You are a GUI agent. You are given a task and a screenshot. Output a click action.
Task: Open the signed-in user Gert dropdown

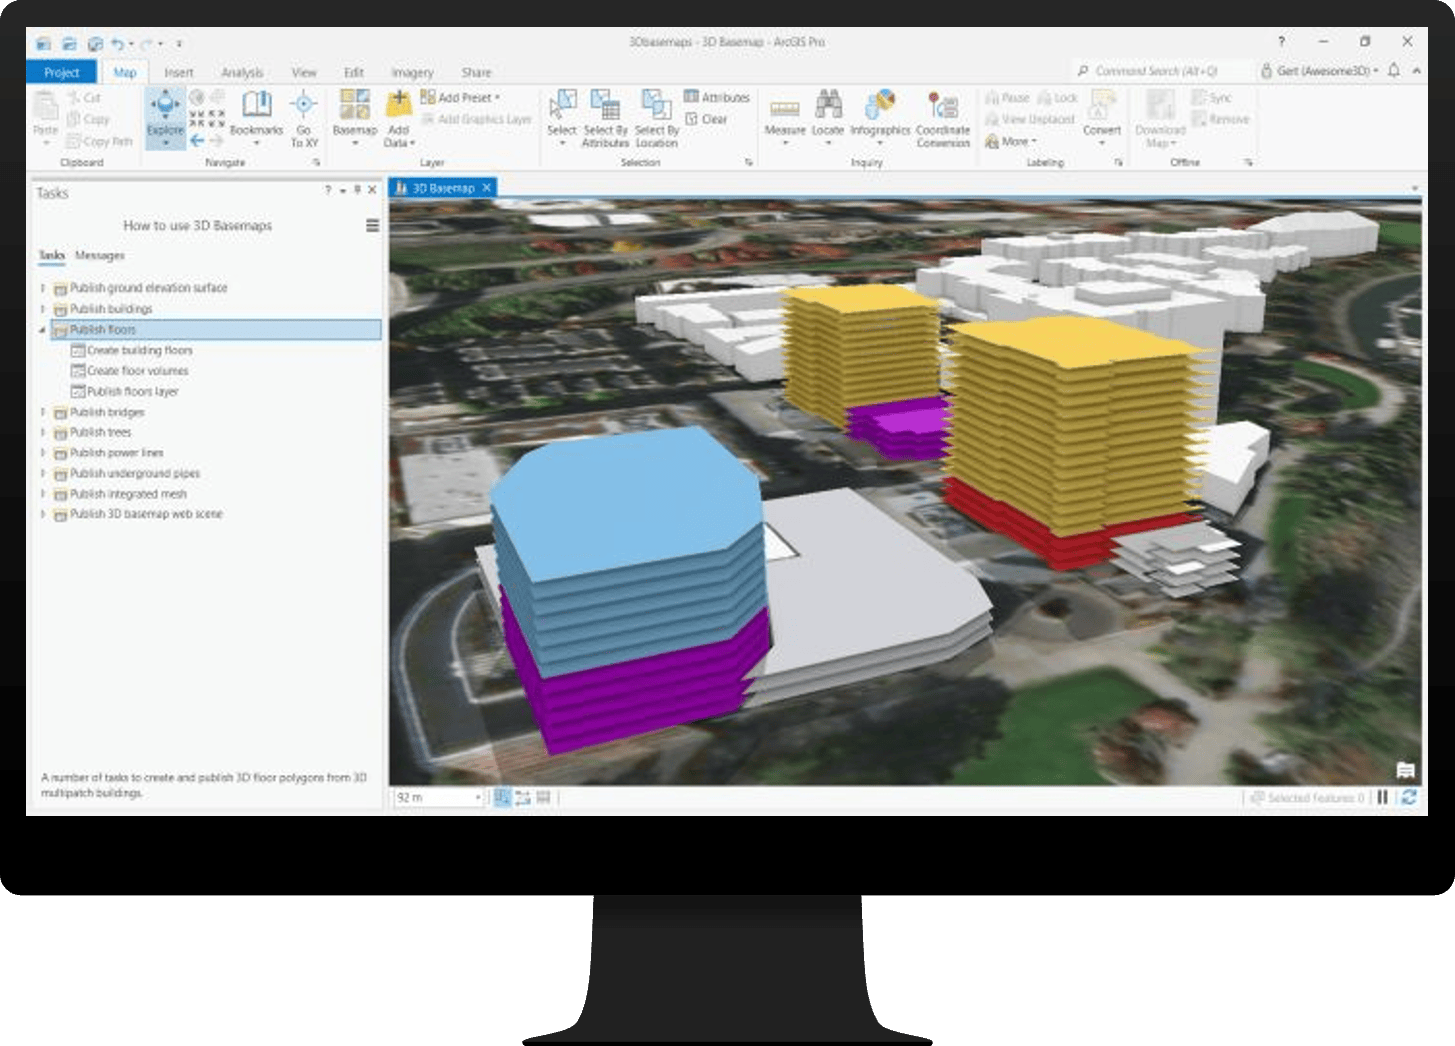point(1319,71)
